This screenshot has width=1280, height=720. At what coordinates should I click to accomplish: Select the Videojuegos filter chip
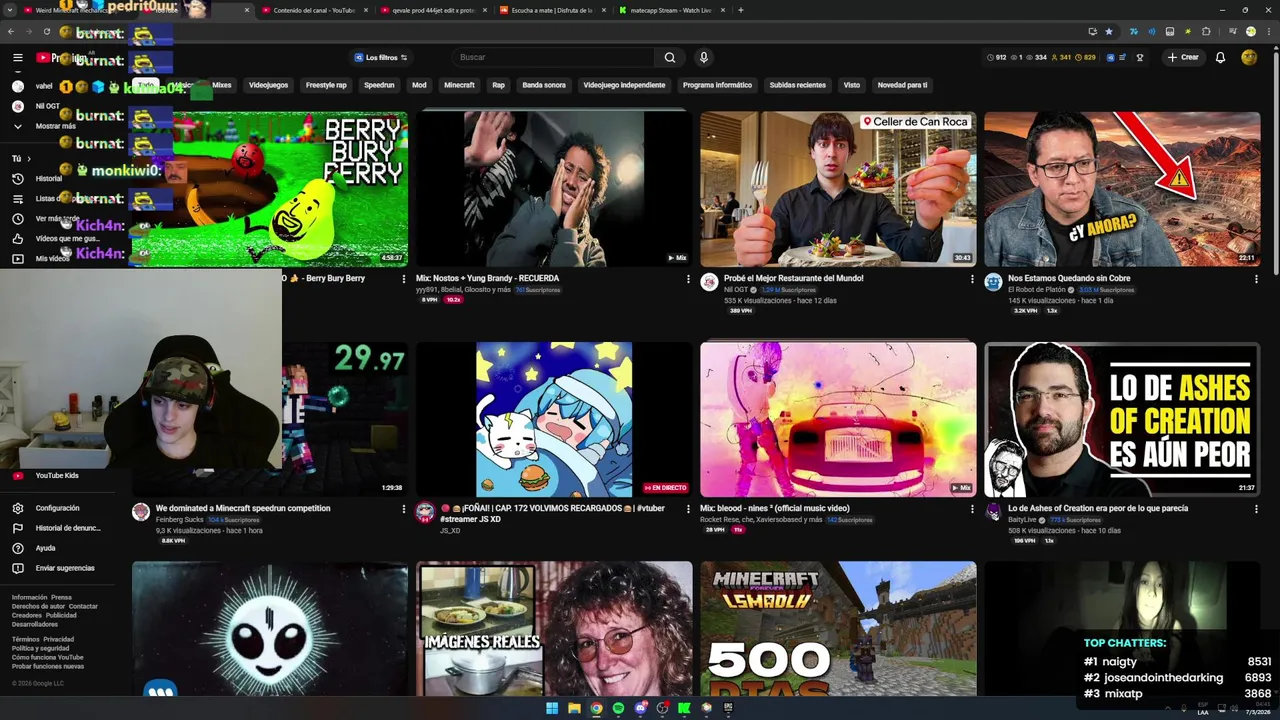(268, 85)
